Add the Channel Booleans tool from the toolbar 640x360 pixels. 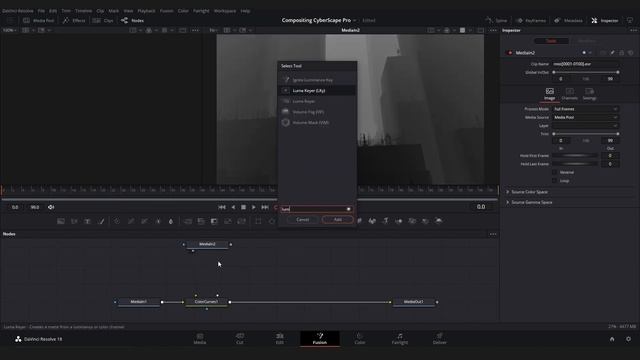point(201,221)
